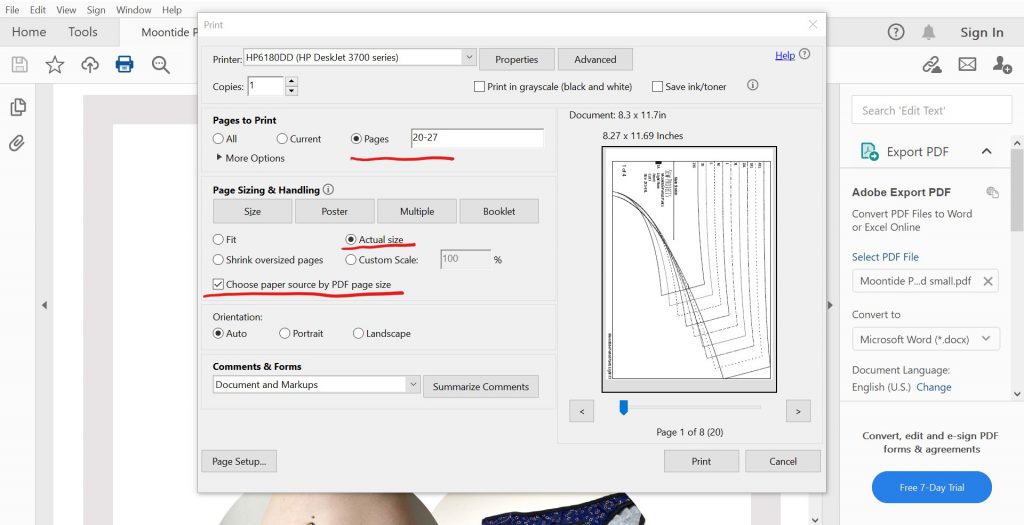Click the help question mark icon in the Acrobat header
This screenshot has height=525, width=1024.
coord(895,31)
